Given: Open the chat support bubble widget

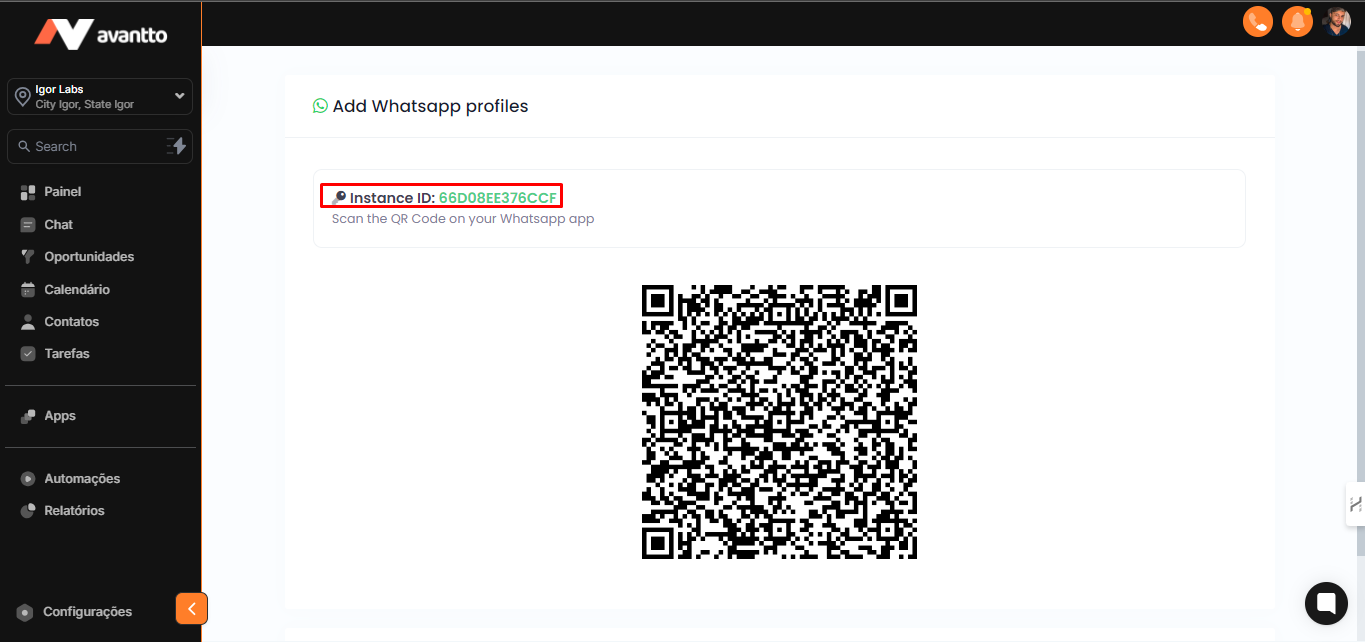Looking at the screenshot, I should [1326, 603].
